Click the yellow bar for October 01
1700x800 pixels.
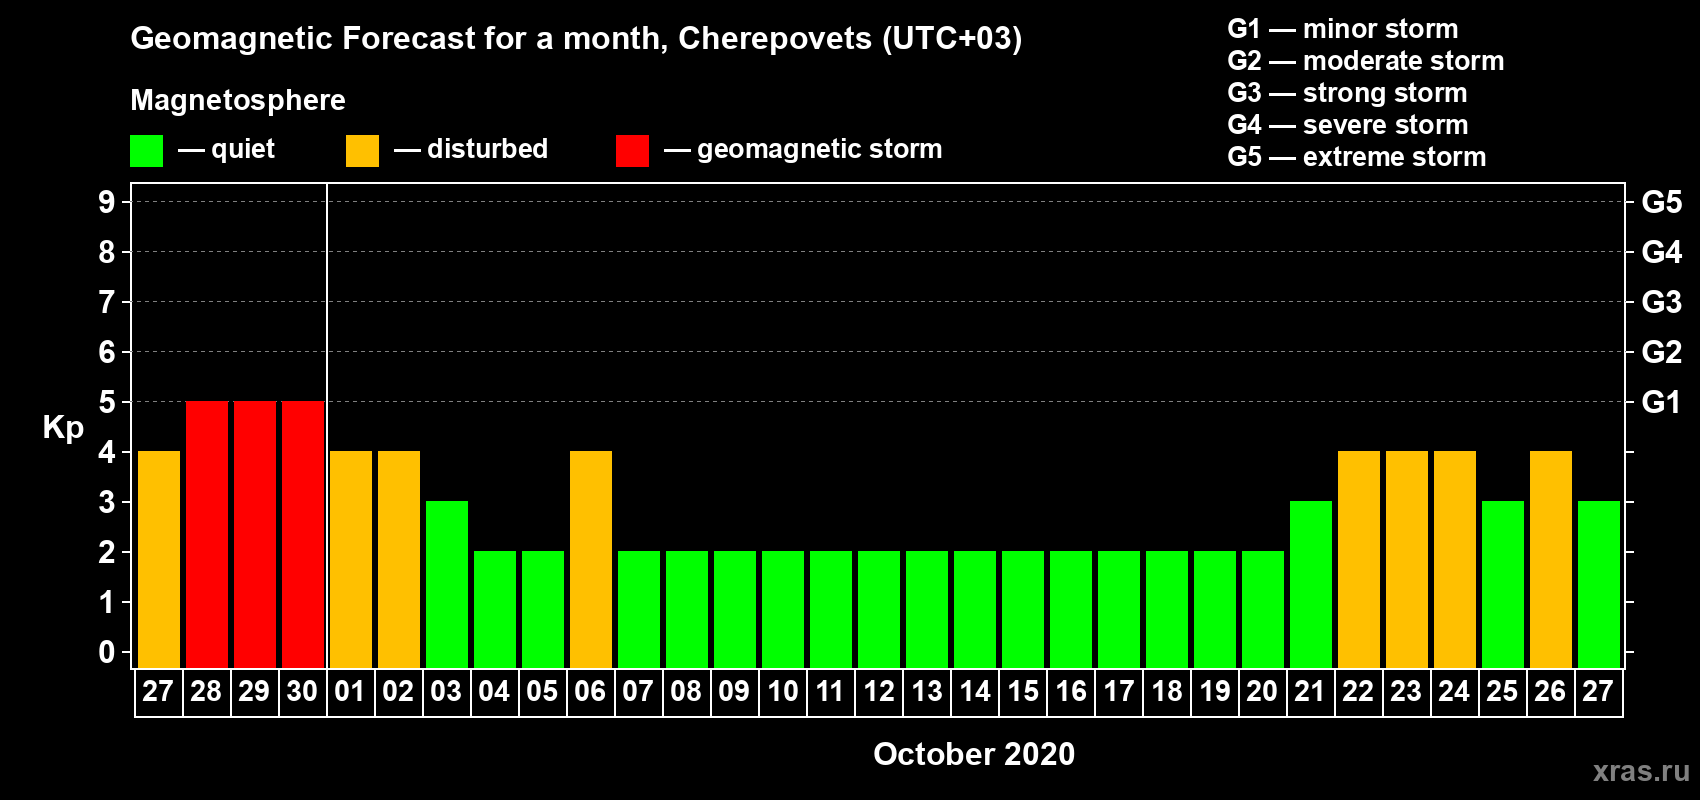351,559
